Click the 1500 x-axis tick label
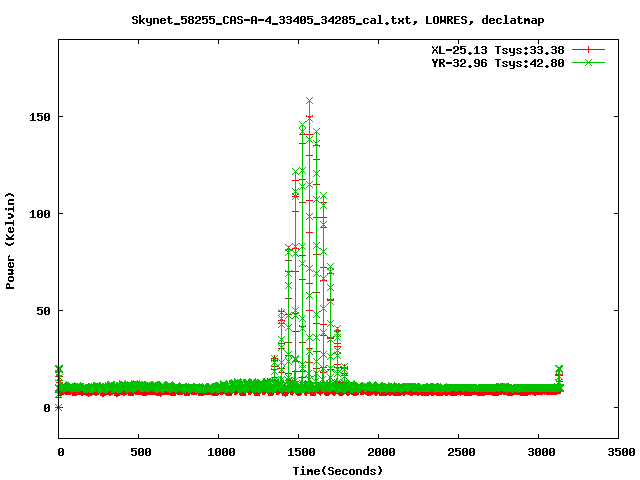The image size is (640, 480). tap(301, 452)
